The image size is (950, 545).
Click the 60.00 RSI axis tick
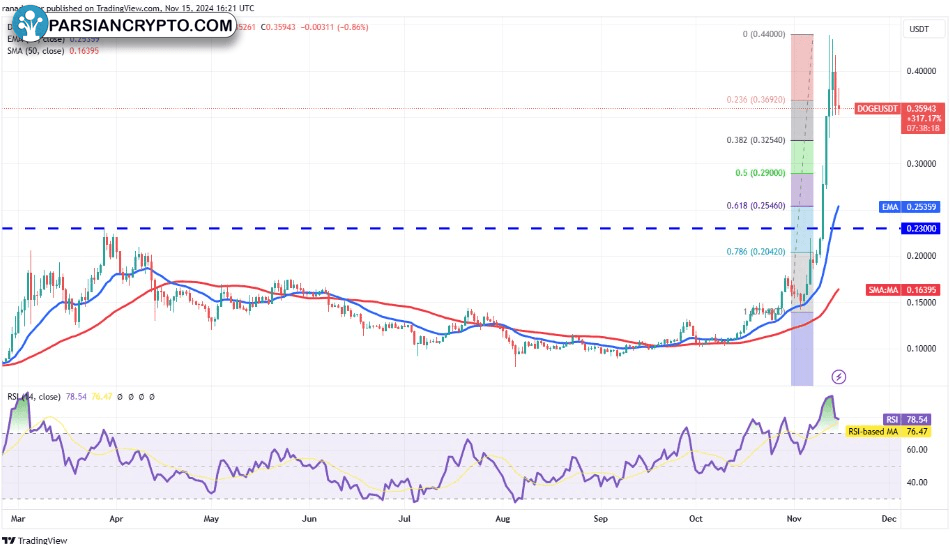(x=917, y=449)
